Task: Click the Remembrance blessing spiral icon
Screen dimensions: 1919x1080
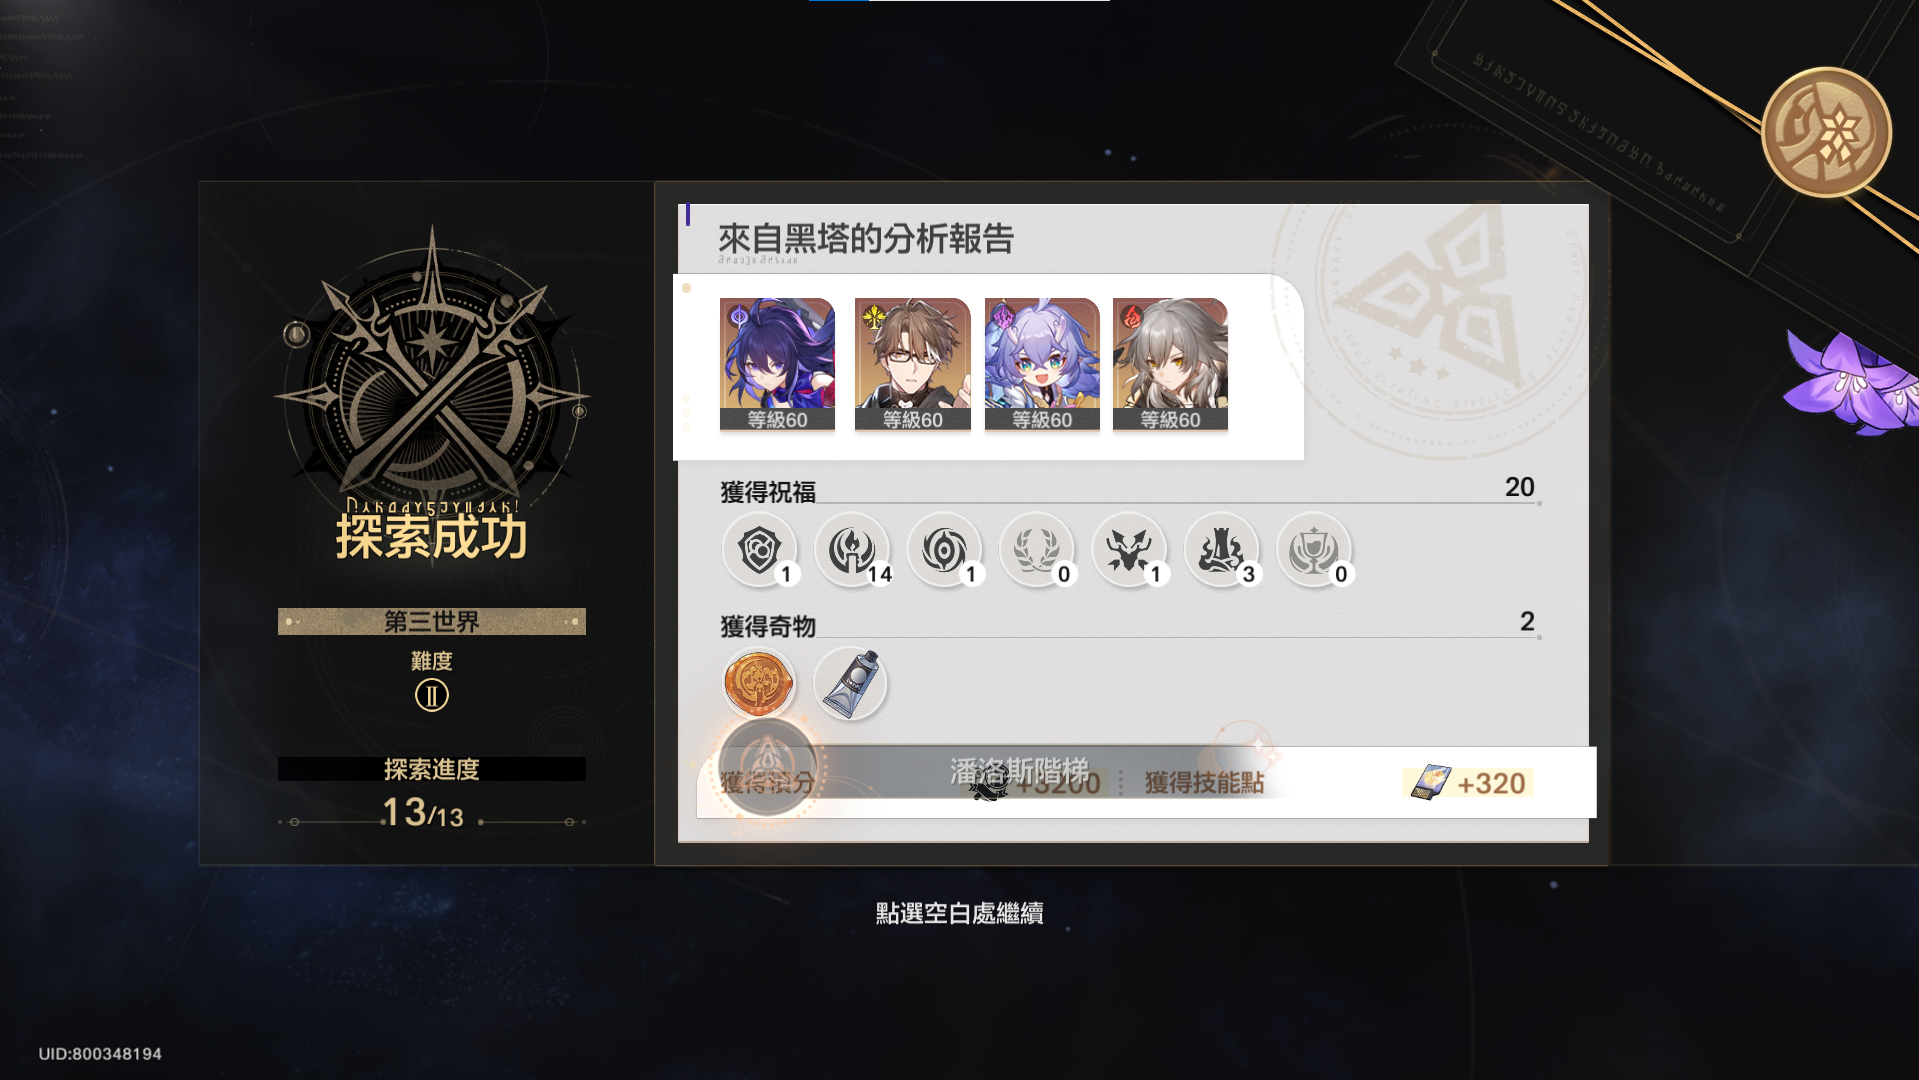Action: point(945,550)
